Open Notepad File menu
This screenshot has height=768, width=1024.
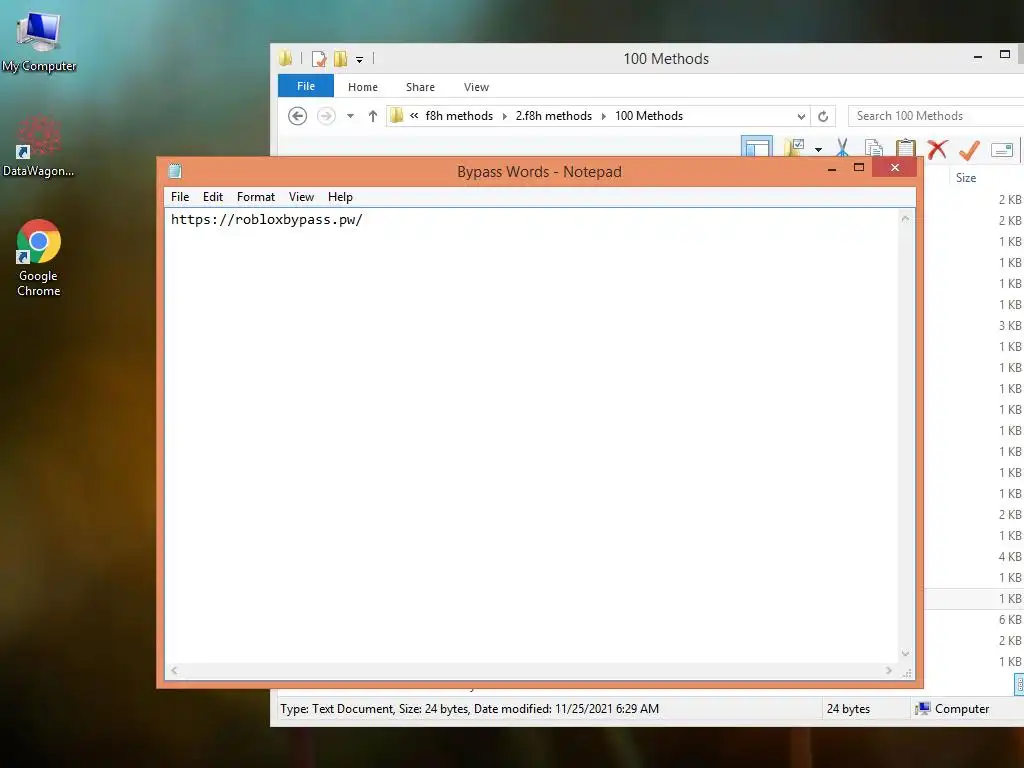coord(180,197)
